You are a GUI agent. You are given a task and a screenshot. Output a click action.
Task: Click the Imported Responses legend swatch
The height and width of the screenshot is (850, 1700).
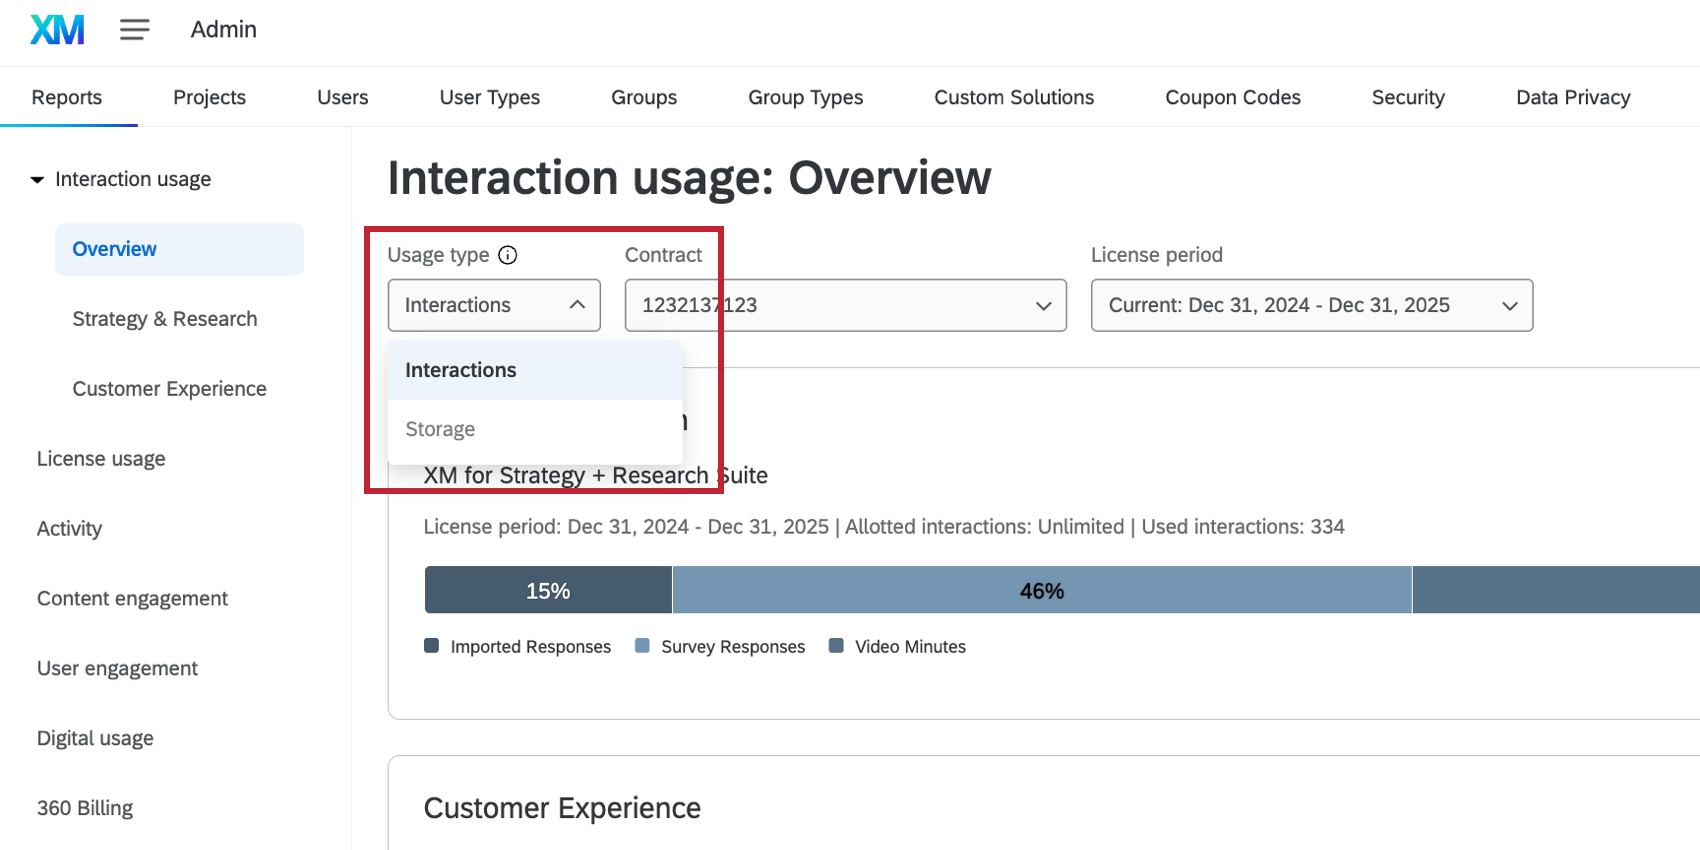pyautogui.click(x=432, y=646)
